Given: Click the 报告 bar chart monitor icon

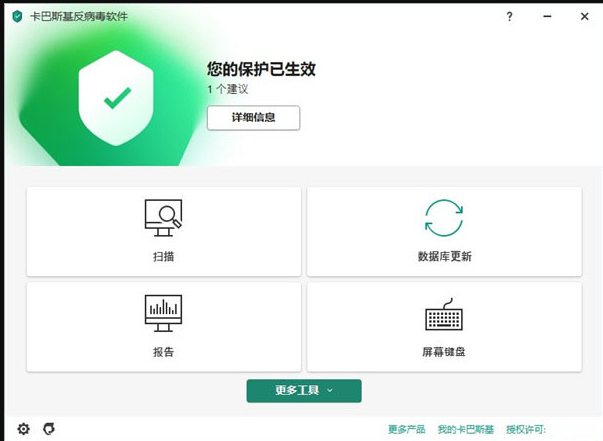Looking at the screenshot, I should [x=163, y=313].
